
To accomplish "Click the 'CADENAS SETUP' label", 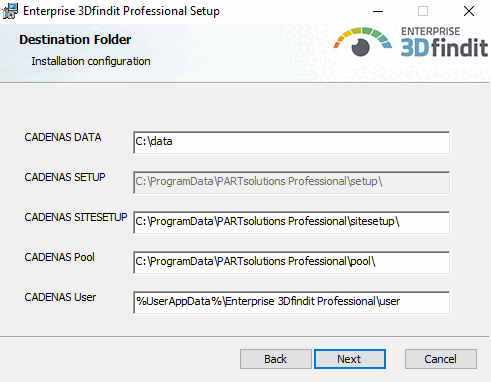I will click(x=65, y=177).
